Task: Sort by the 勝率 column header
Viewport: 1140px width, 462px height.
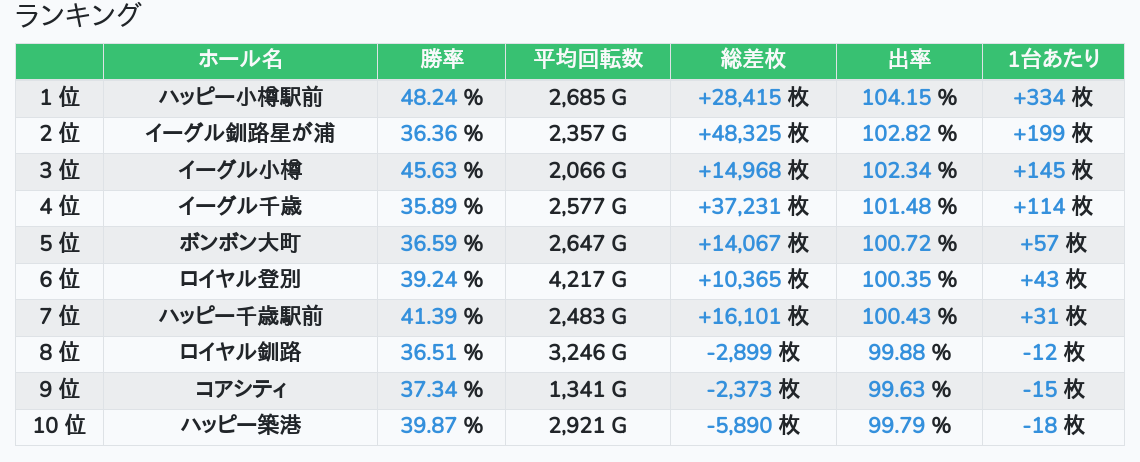Action: tap(441, 60)
